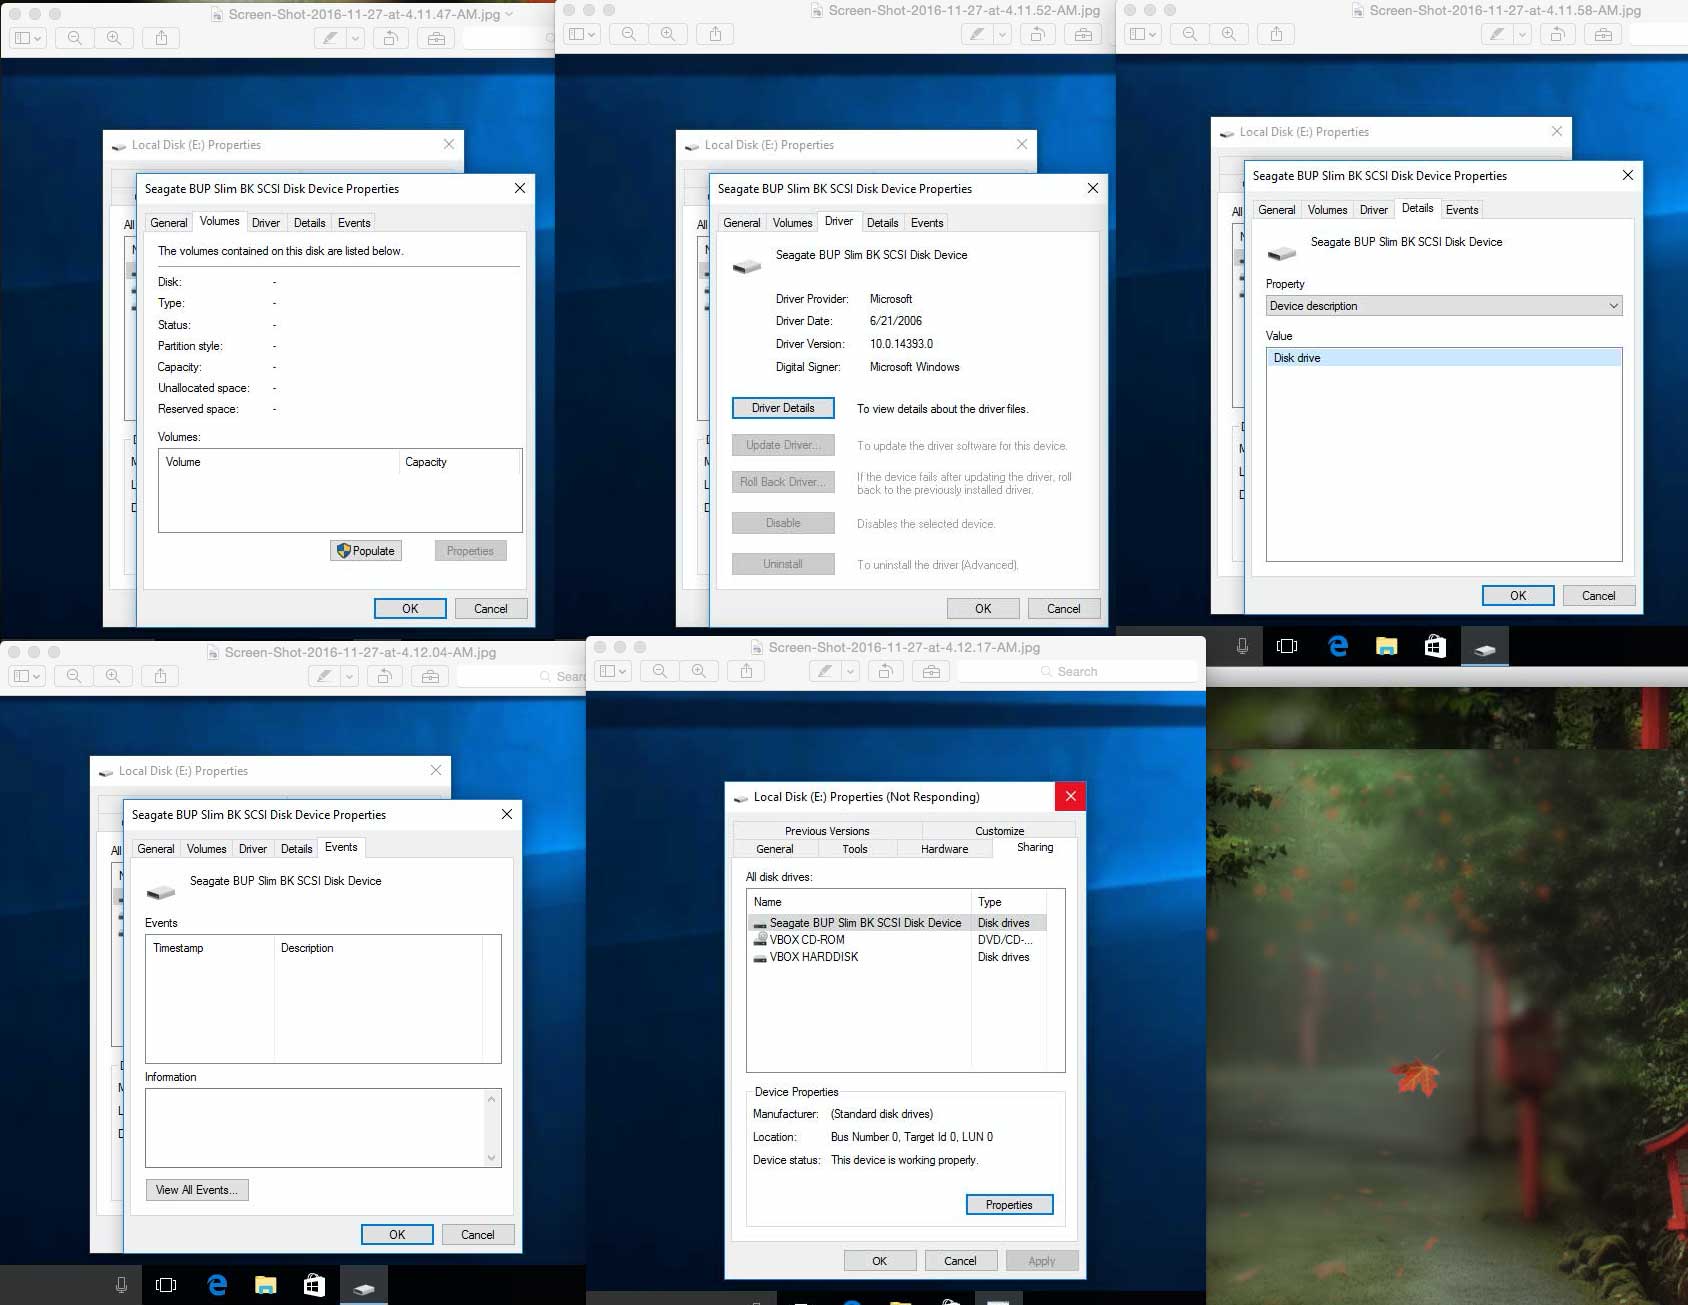Click Store icon on taskbar in 4.12.04-AM screenshot
1688x1305 pixels.
pyautogui.click(x=314, y=1285)
